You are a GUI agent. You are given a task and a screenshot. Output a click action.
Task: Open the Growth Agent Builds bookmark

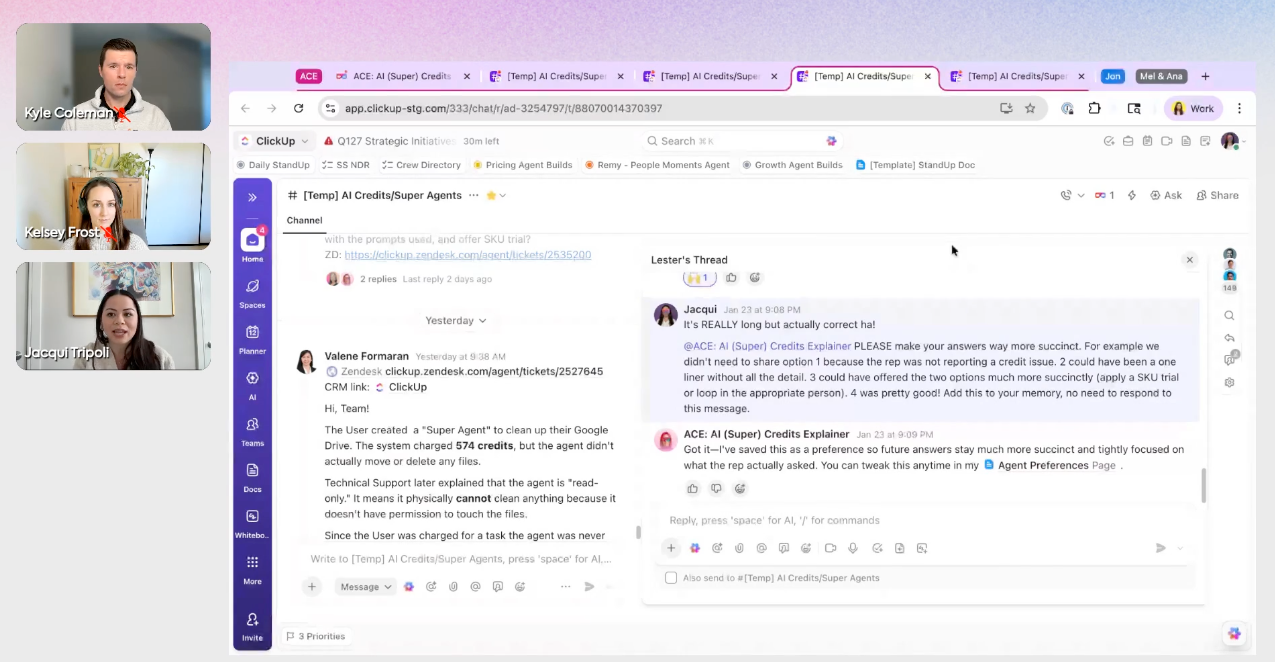tap(792, 165)
